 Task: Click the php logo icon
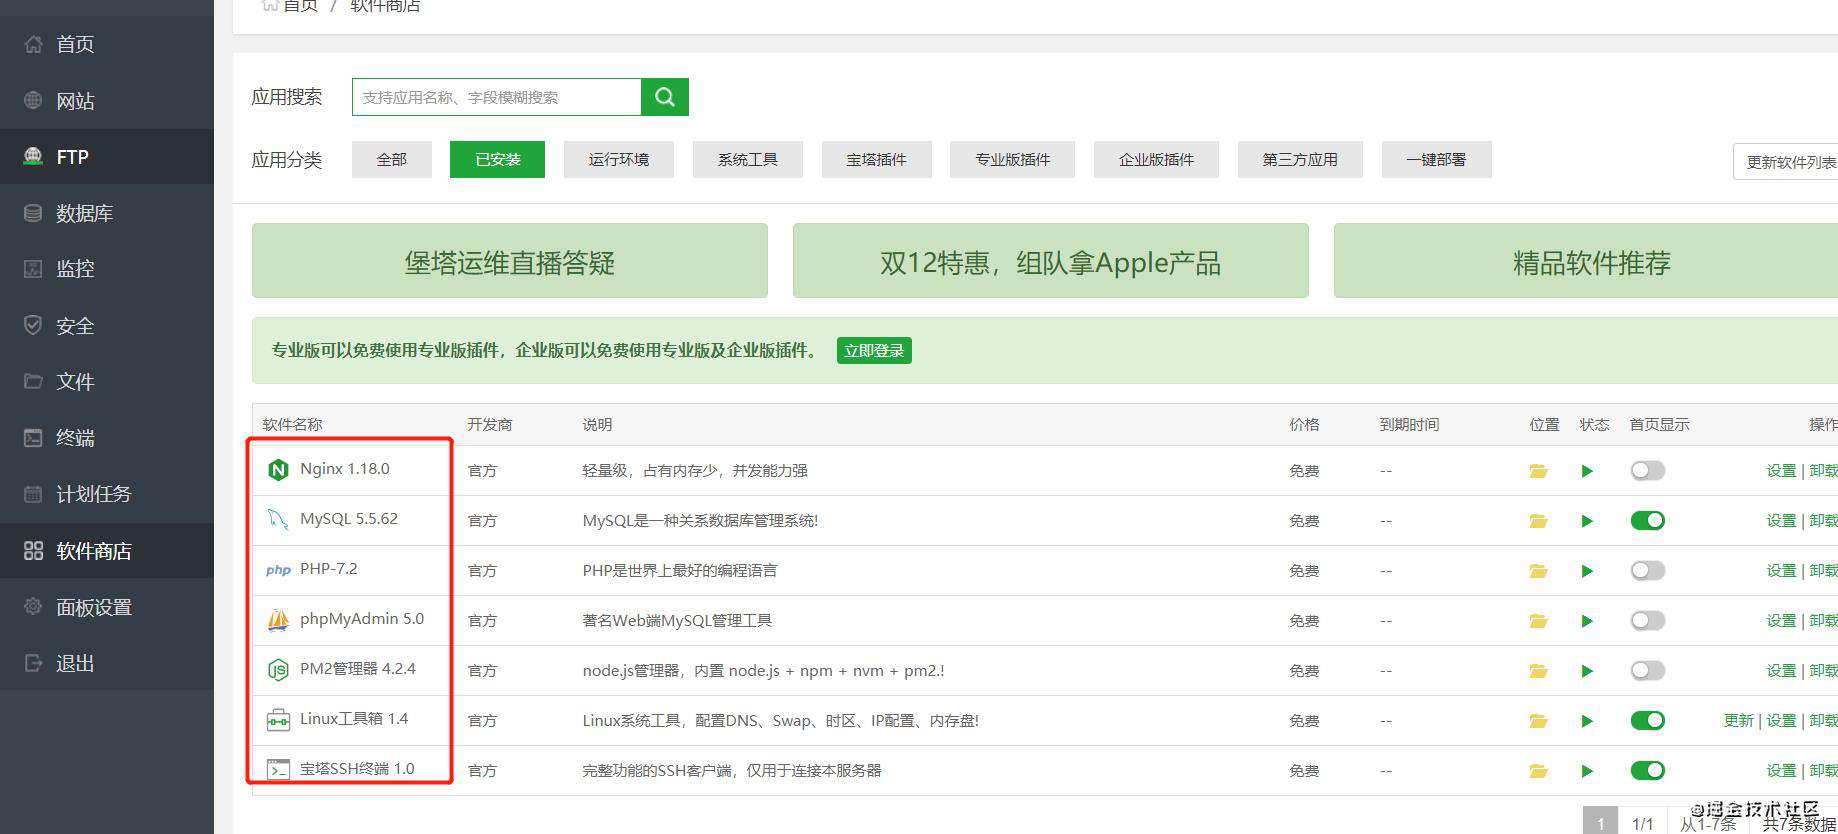click(x=278, y=570)
